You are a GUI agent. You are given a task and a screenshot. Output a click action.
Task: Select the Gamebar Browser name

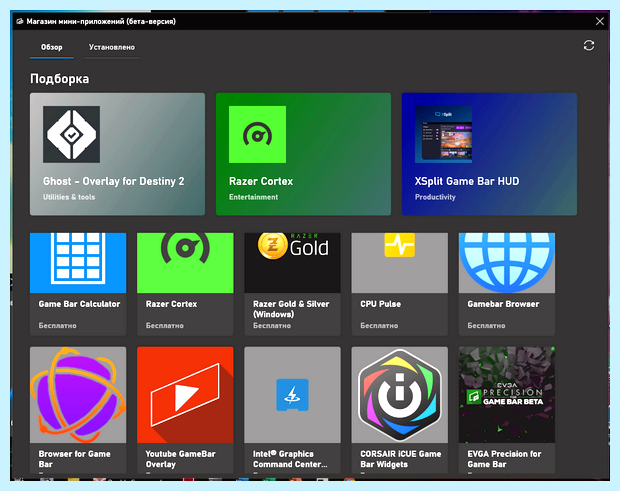click(503, 304)
